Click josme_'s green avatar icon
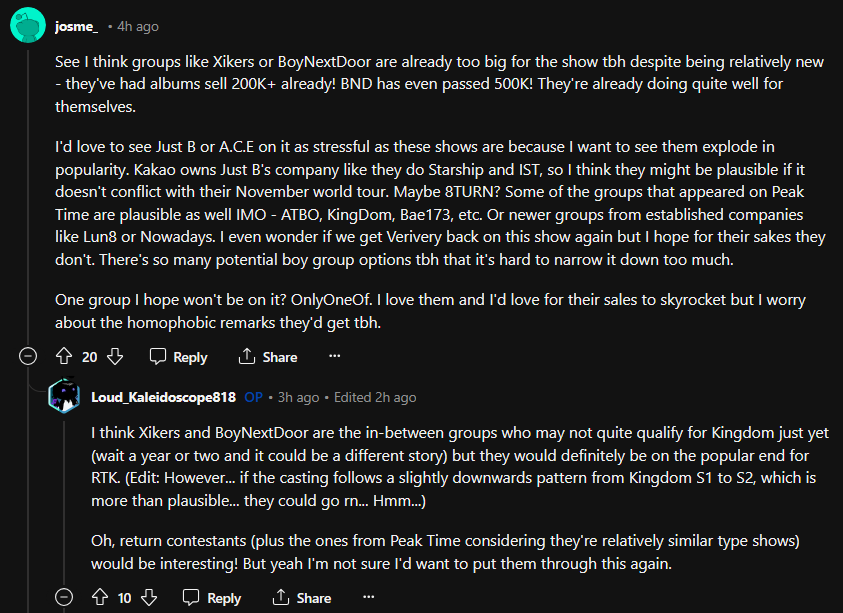 pos(26,26)
